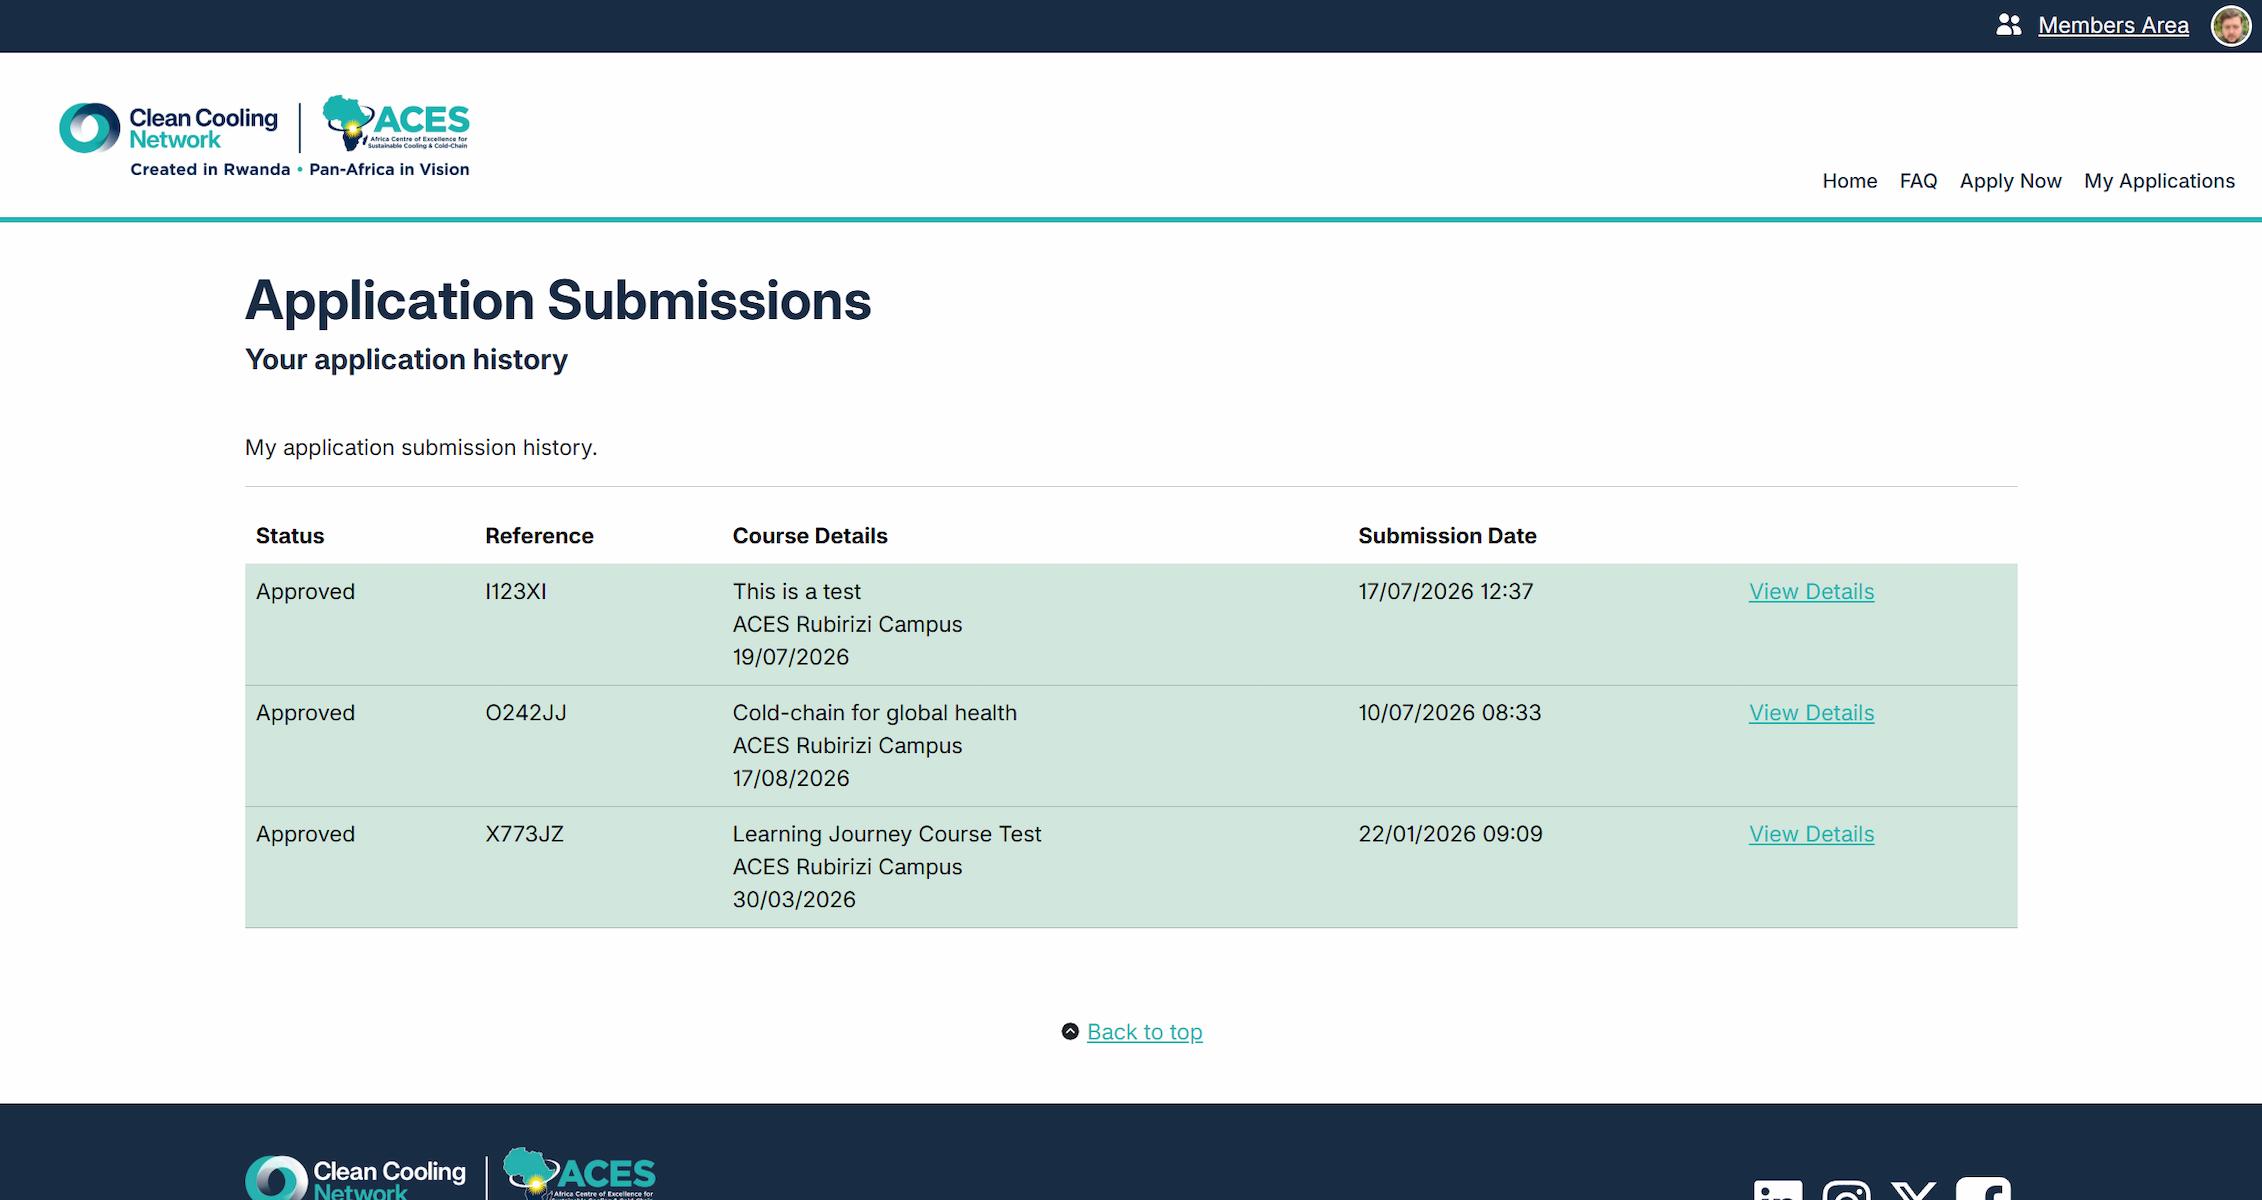Select reference text O242JJ
The image size is (2262, 1200).
pos(526,712)
